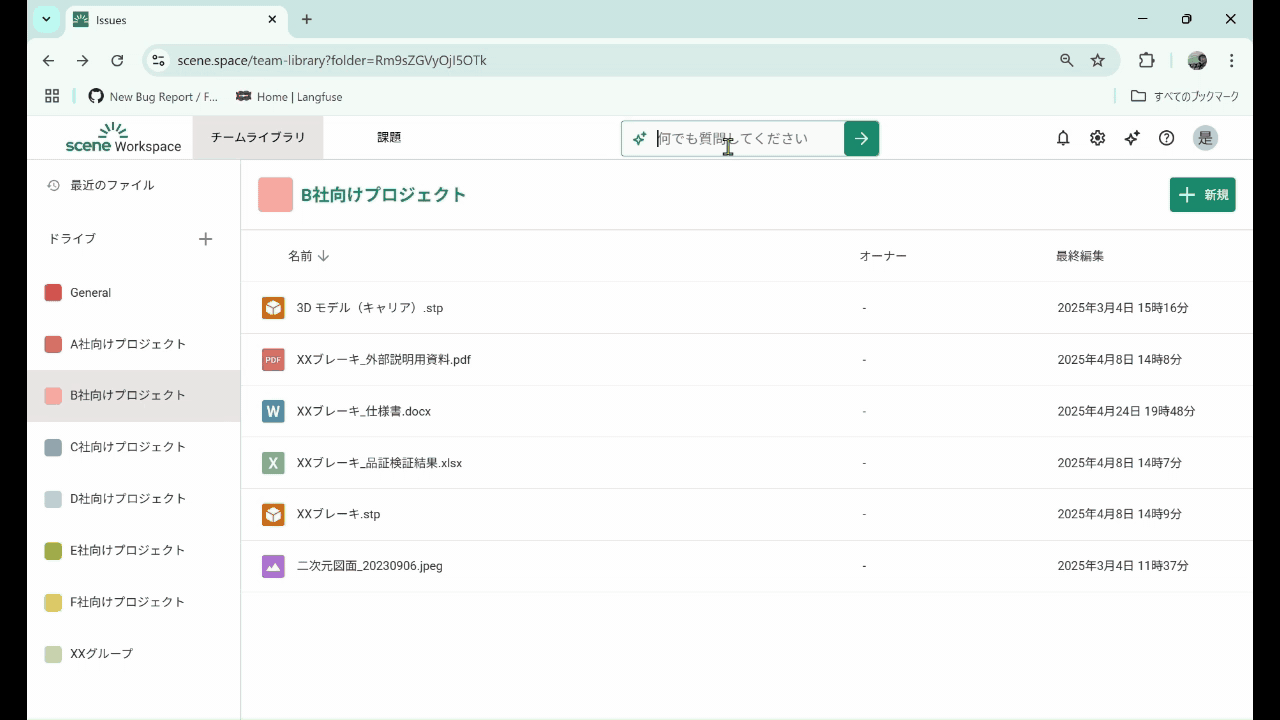Screen dimensions: 1280x720
Task: Click the 新規 button
Action: click(x=1202, y=195)
